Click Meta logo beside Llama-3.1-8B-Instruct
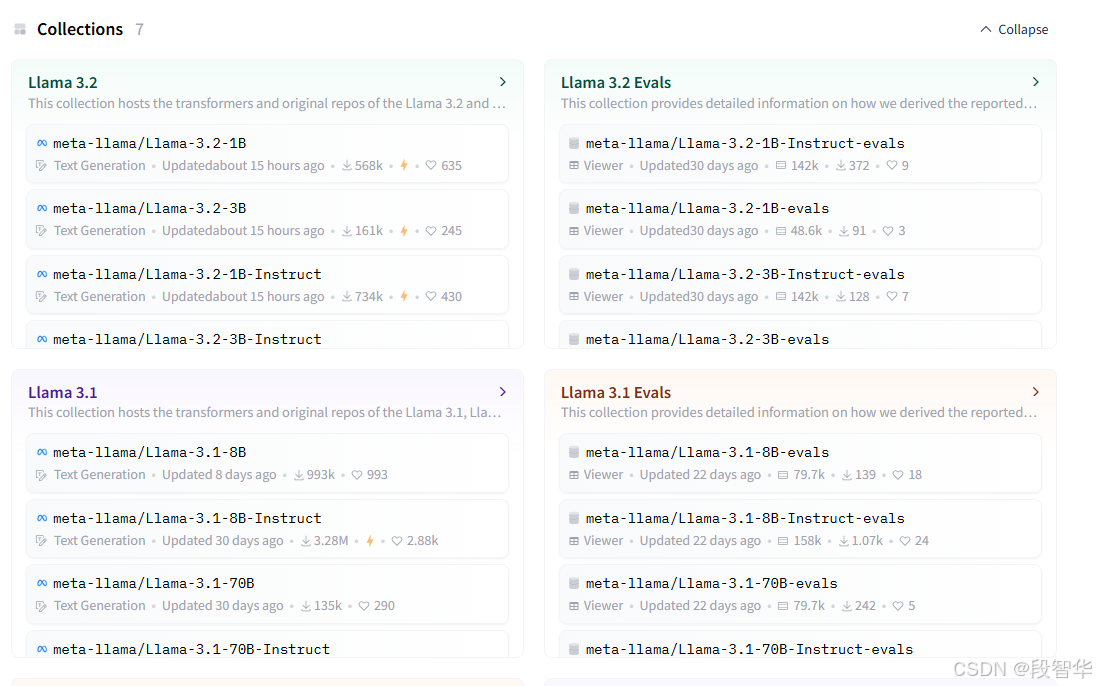 click(x=42, y=518)
